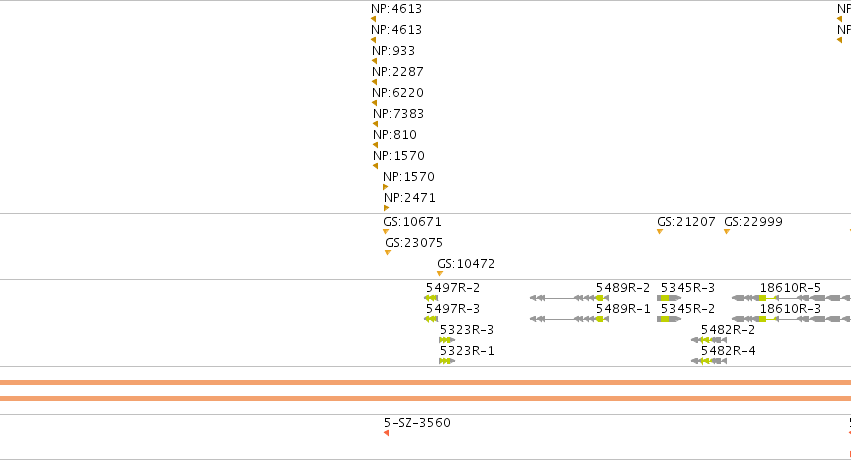Select the NP:933 insertion marker

pyautogui.click(x=374, y=61)
